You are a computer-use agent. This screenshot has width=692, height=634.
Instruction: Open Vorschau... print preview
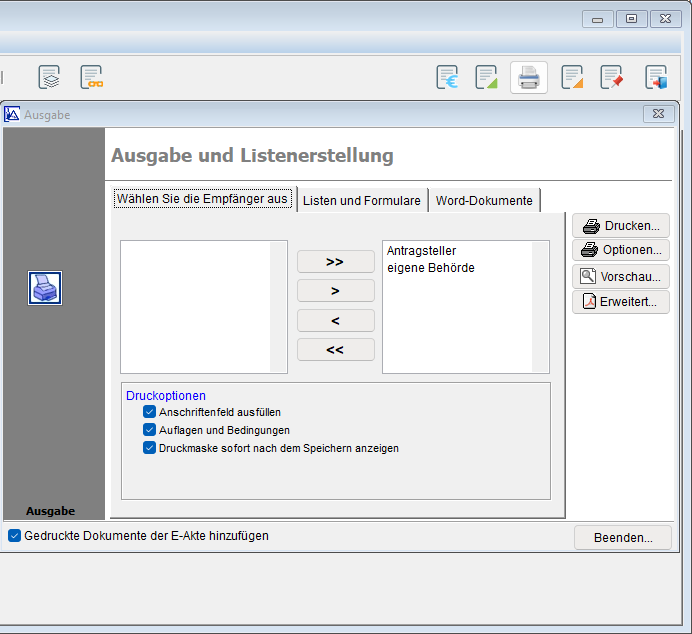(621, 276)
